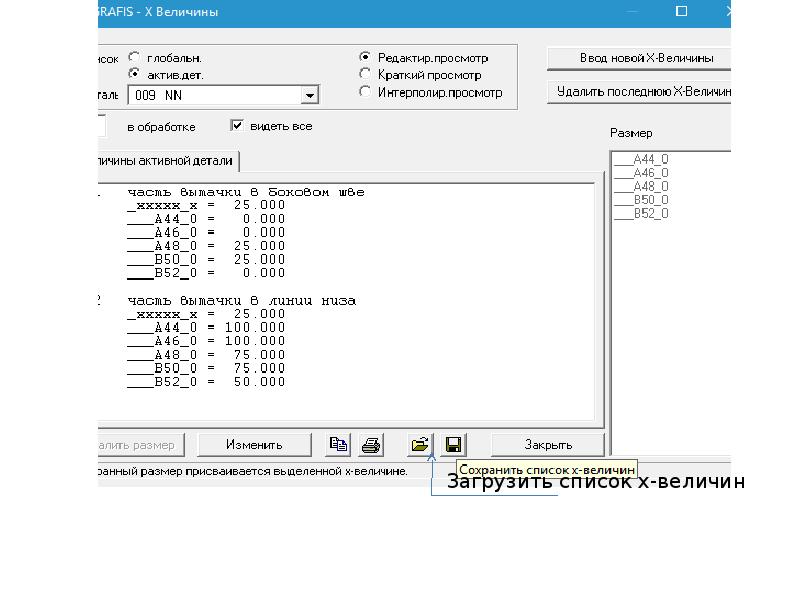Click Ввод новой X-Величины button

[640, 58]
